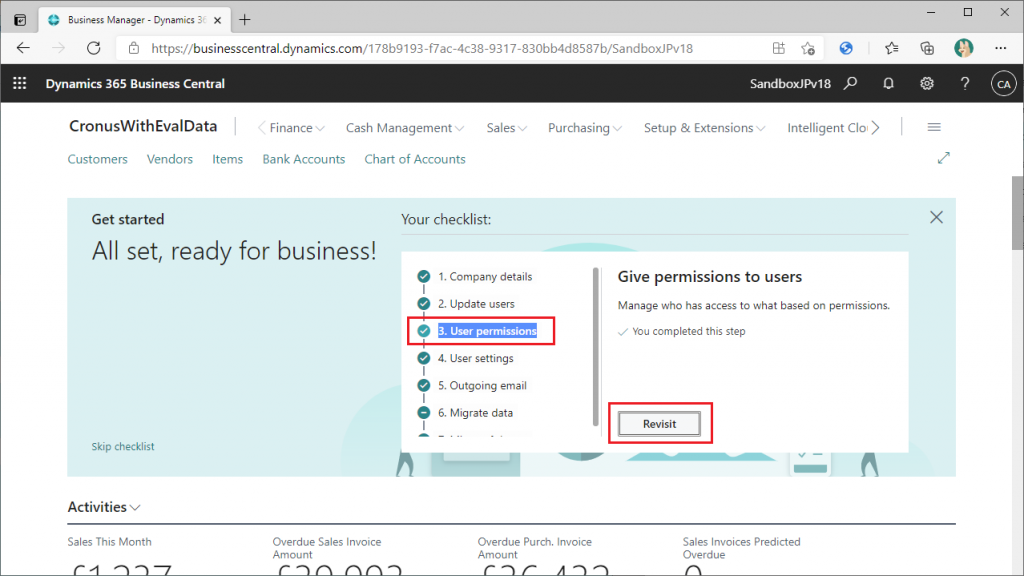The width and height of the screenshot is (1024, 576).
Task: Open browser settings and more ellipsis
Action: coord(1000,48)
